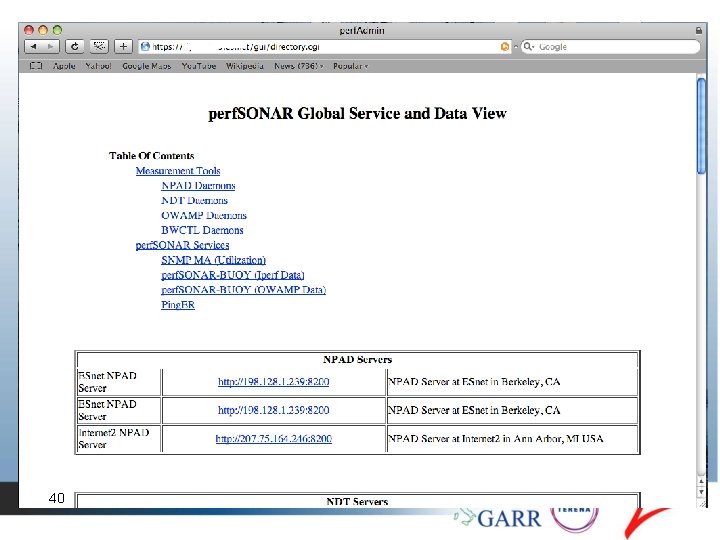The image size is (720, 540).
Task: Open perfSONAR-BUOY (Iperf Data) link
Action: [232, 275]
